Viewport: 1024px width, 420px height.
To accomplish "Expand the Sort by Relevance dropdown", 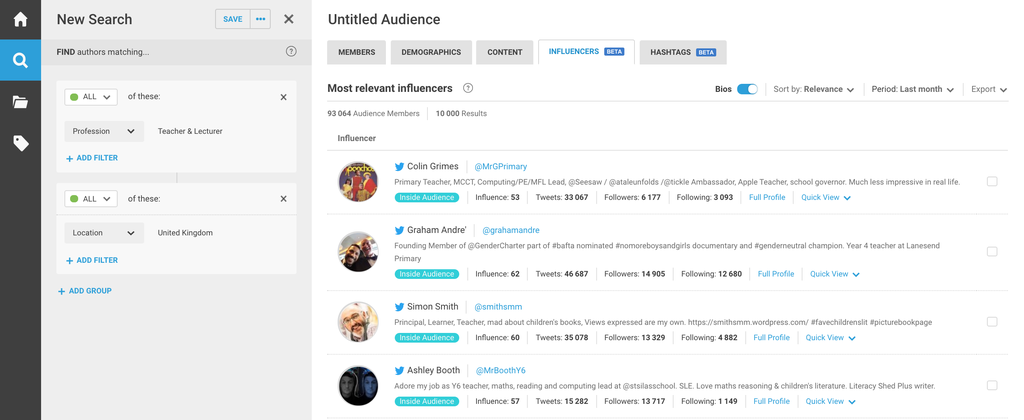I will click(x=814, y=89).
